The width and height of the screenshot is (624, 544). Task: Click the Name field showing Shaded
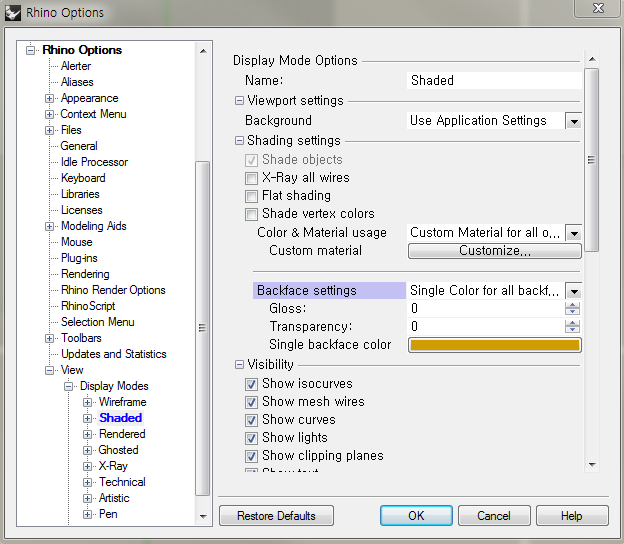(x=494, y=81)
